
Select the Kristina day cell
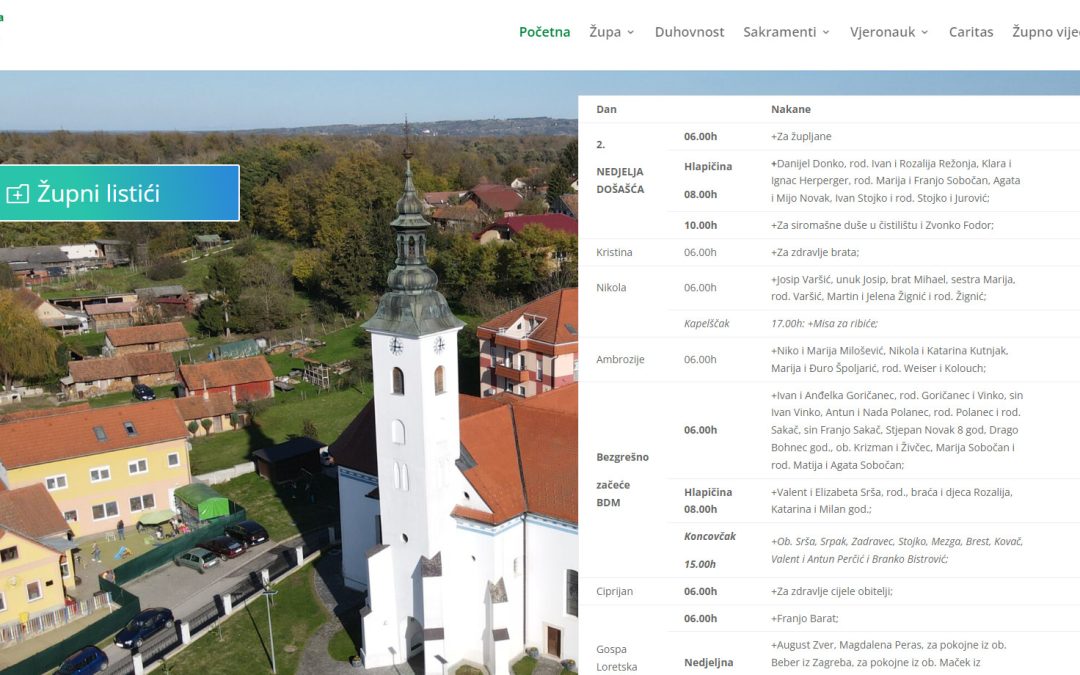[614, 252]
